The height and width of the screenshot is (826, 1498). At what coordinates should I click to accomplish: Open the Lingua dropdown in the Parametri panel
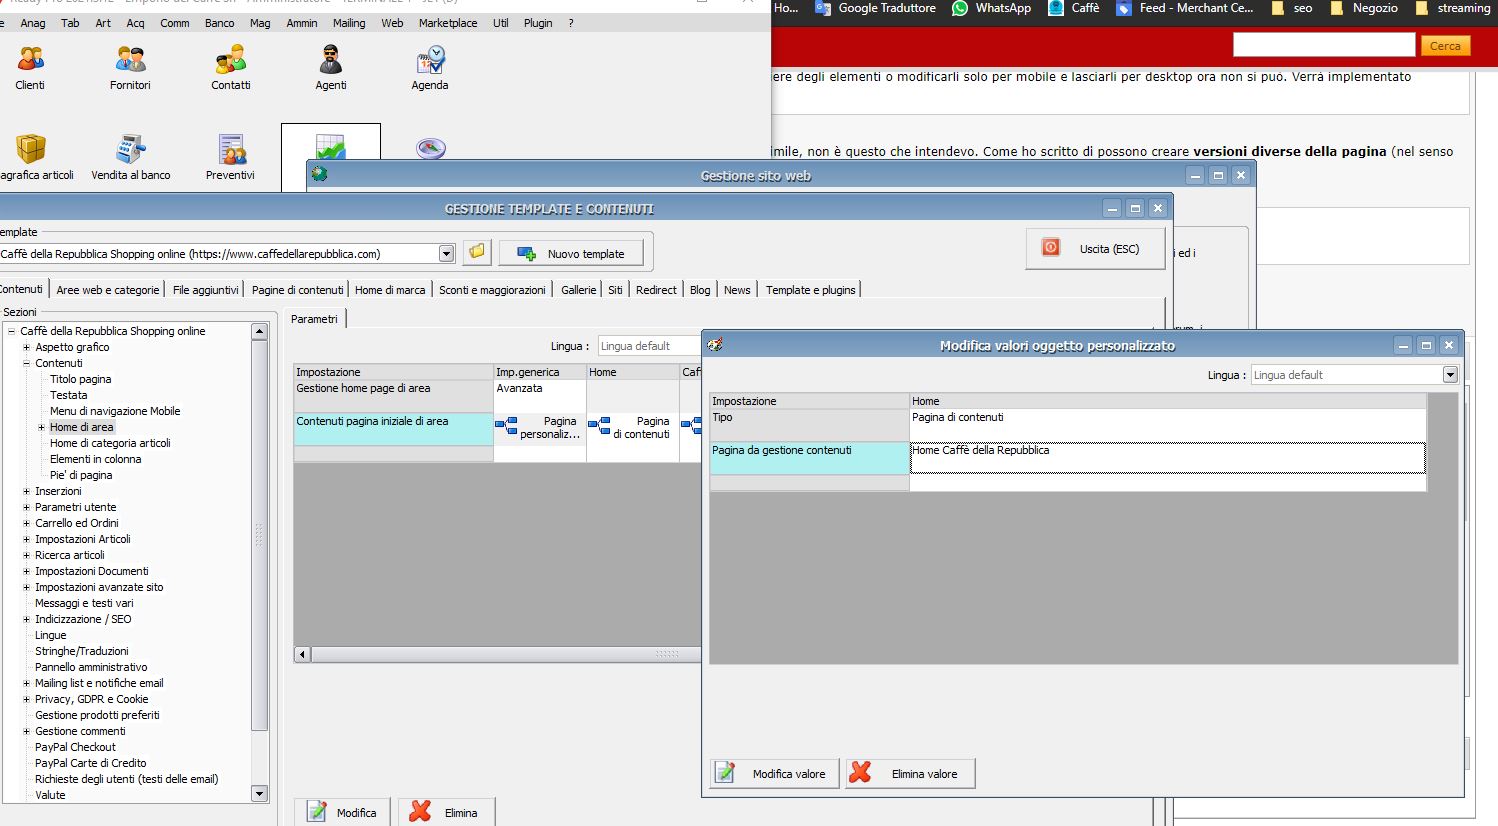coord(648,346)
